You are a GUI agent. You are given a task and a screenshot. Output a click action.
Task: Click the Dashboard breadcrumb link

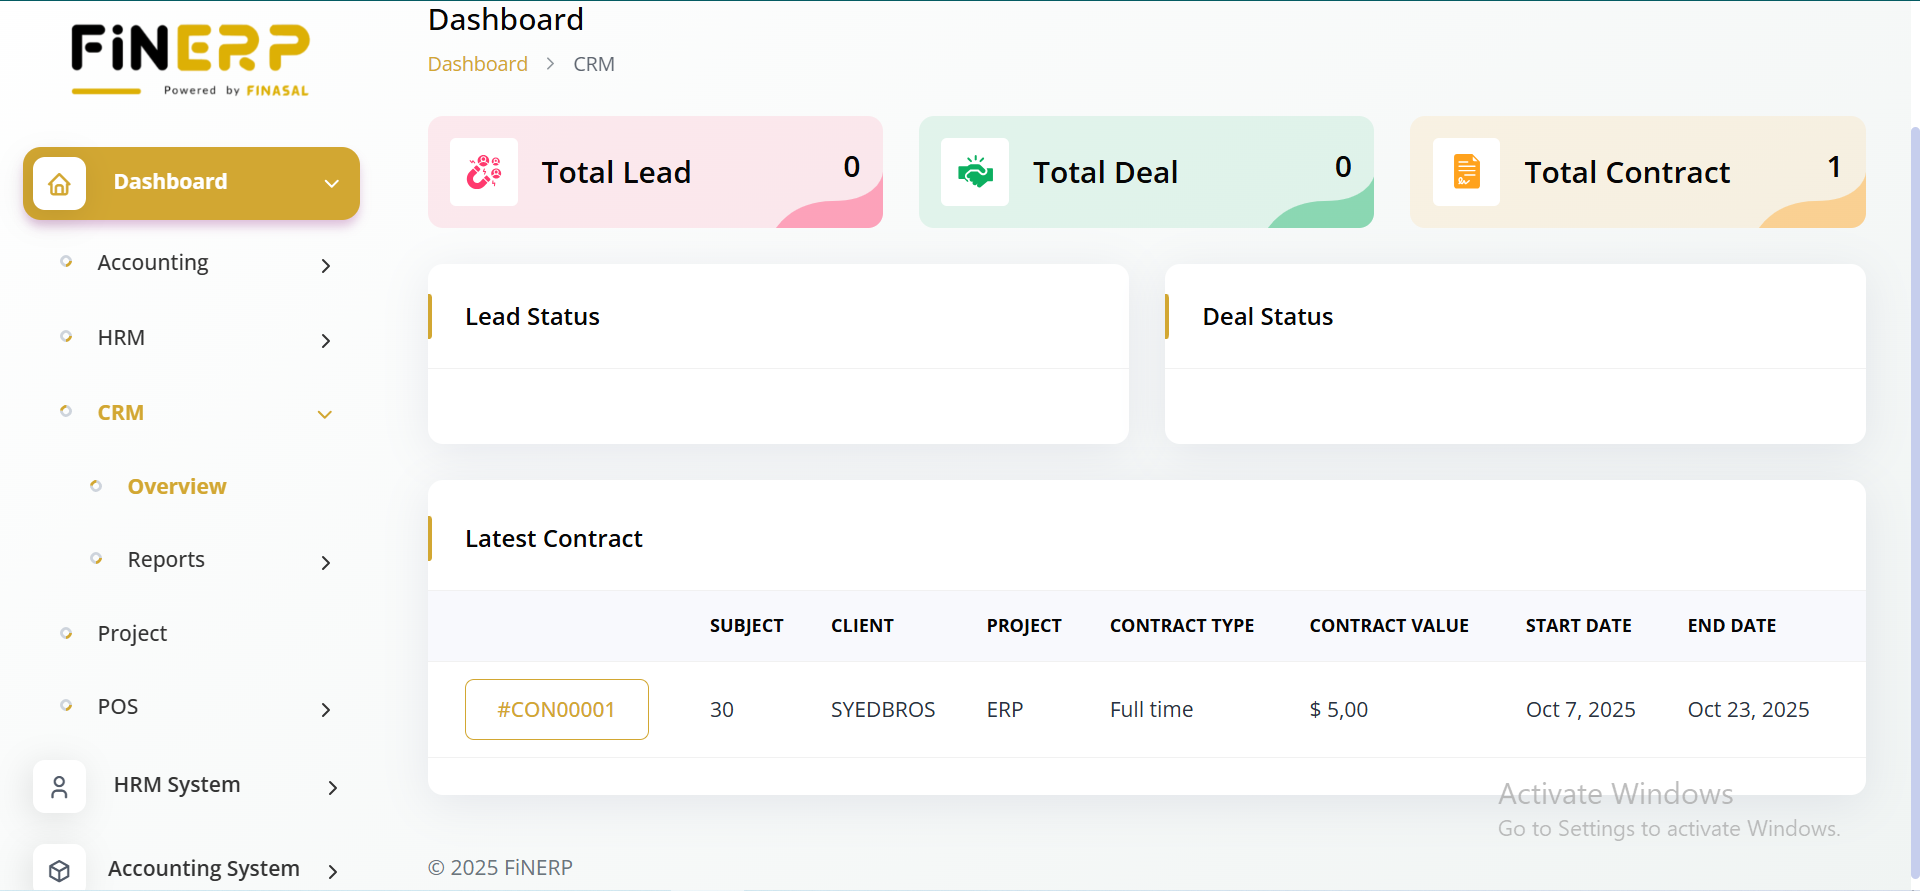click(477, 64)
